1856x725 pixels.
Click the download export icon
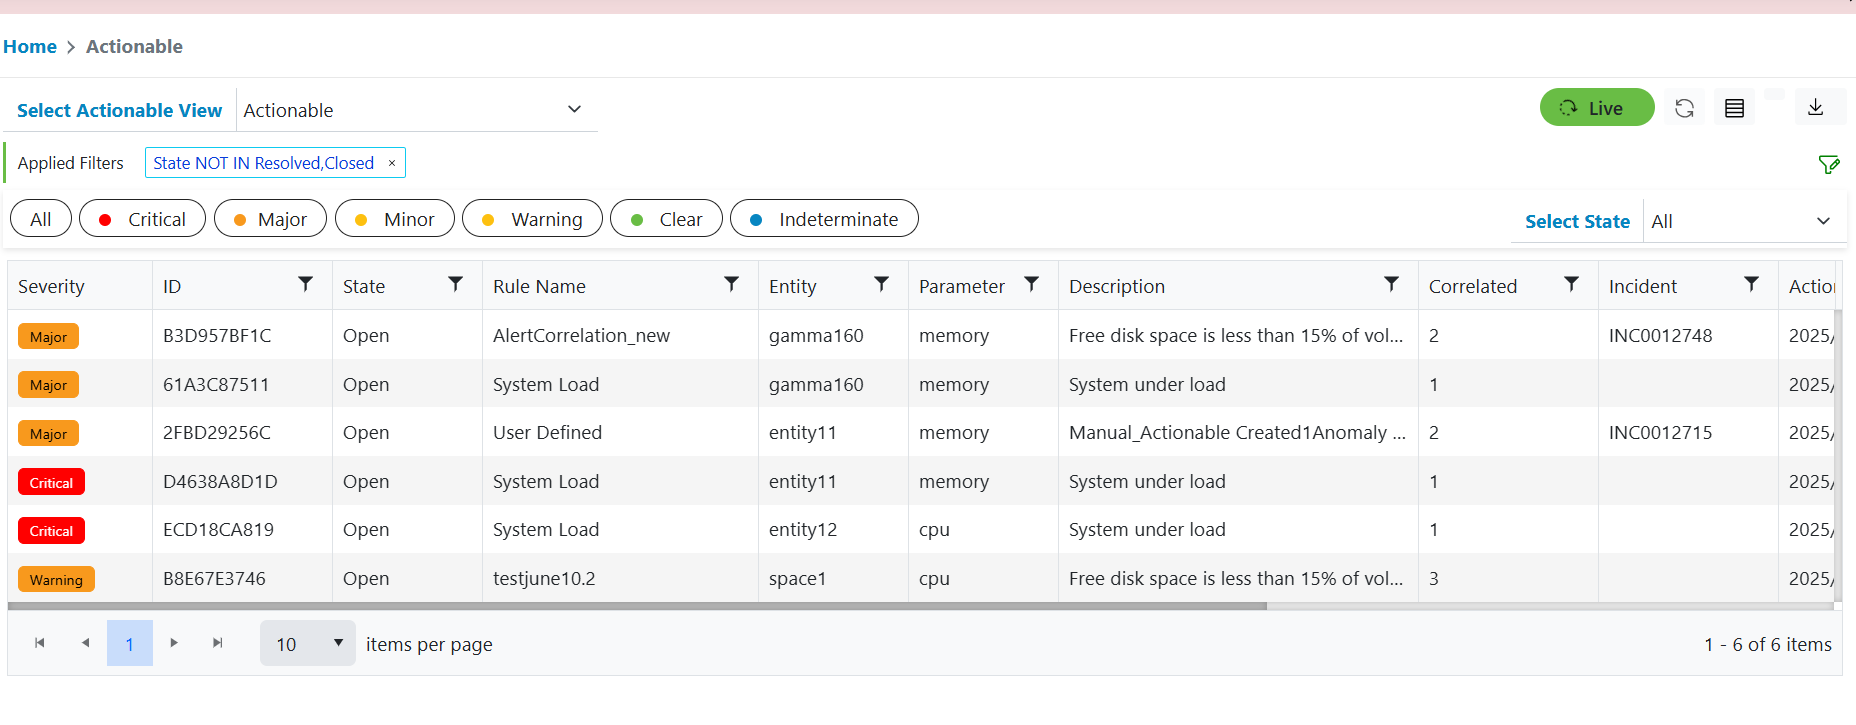(1815, 107)
